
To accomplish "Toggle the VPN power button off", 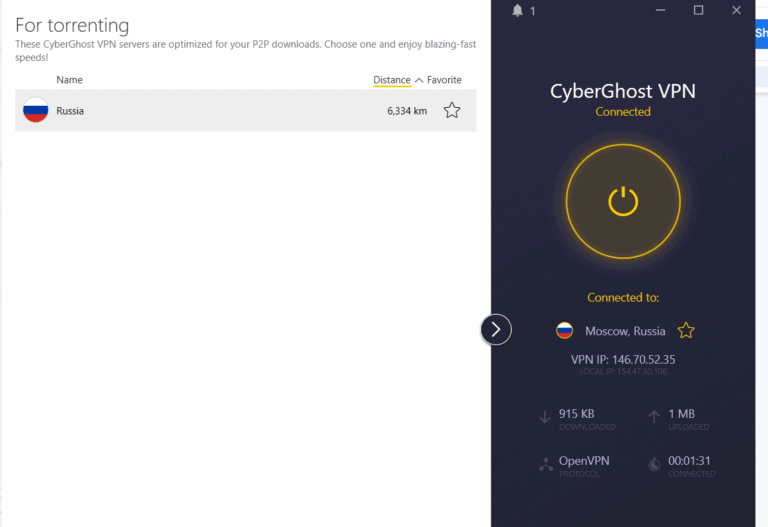I will [x=622, y=201].
